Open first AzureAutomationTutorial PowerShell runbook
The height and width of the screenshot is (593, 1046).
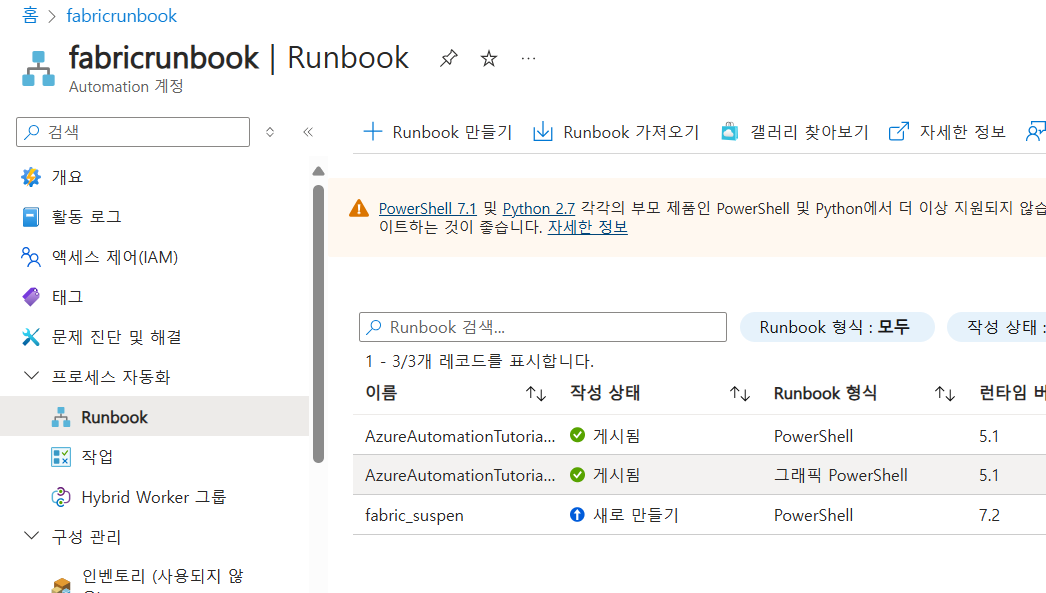(460, 436)
